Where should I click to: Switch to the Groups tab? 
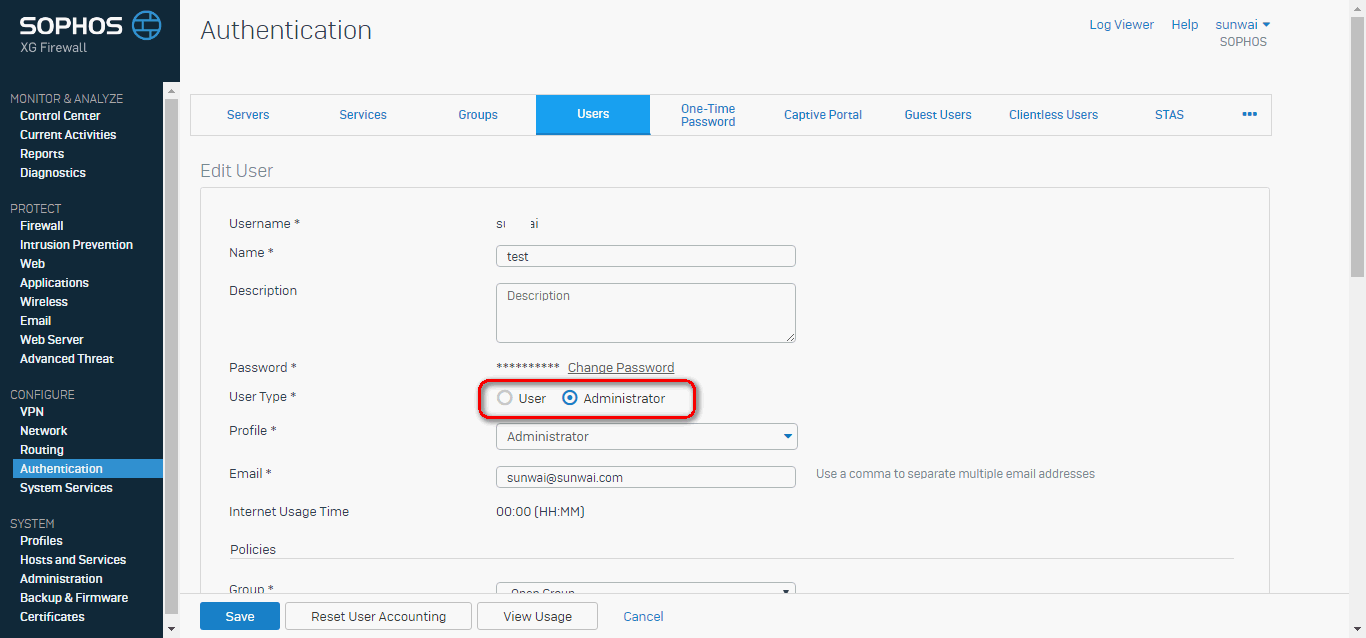[478, 115]
